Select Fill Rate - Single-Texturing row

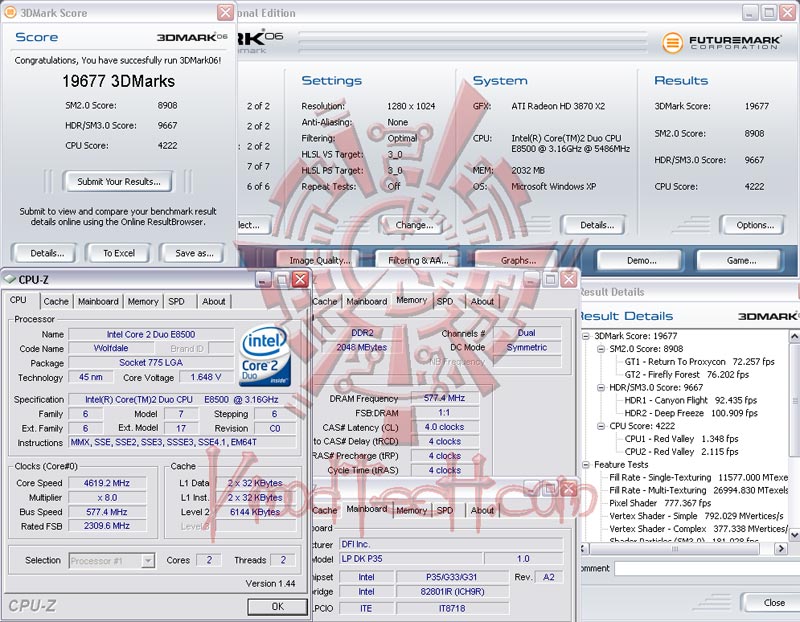[698, 477]
